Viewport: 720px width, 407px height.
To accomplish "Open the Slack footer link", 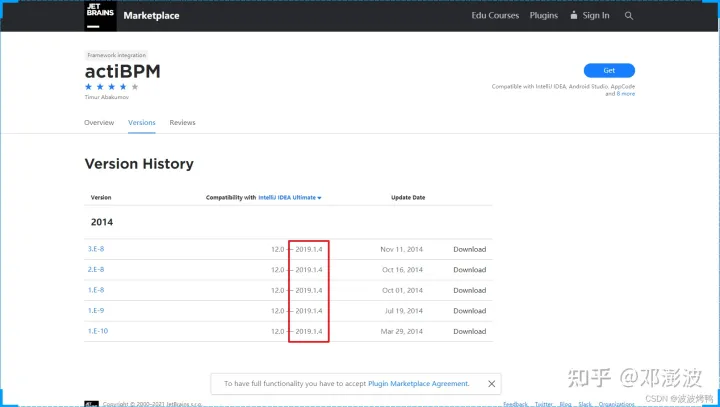I will coord(585,404).
